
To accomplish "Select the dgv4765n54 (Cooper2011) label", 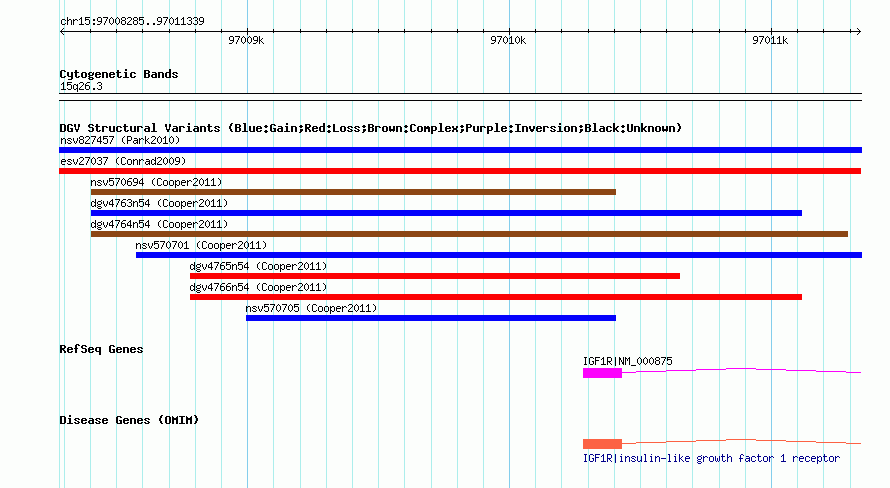I will (258, 266).
